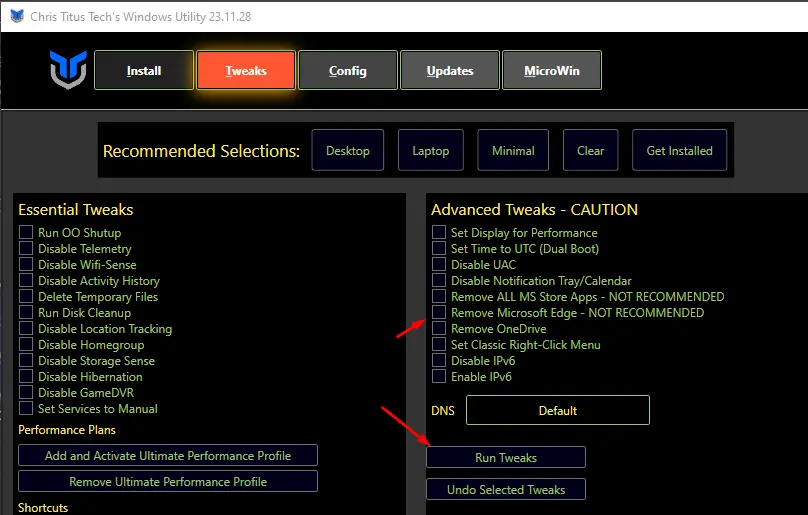Click the Recommended Selections label
808x515 pixels.
pos(201,151)
